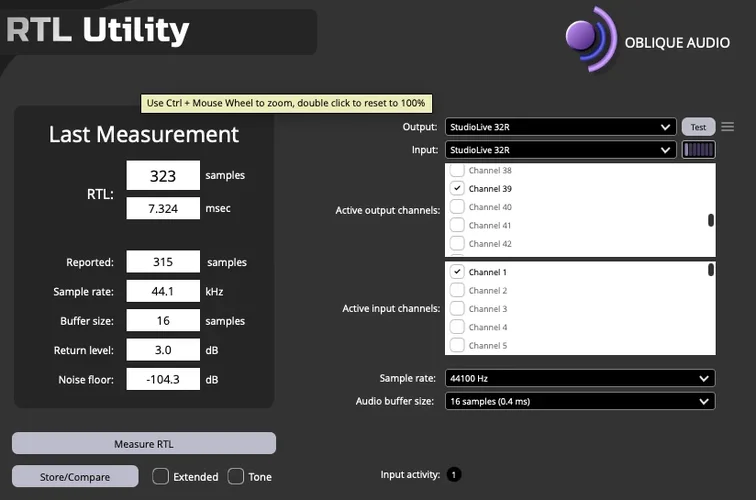This screenshot has width=756, height=500.
Task: Check input Channel 2
Action: pyautogui.click(x=457, y=290)
